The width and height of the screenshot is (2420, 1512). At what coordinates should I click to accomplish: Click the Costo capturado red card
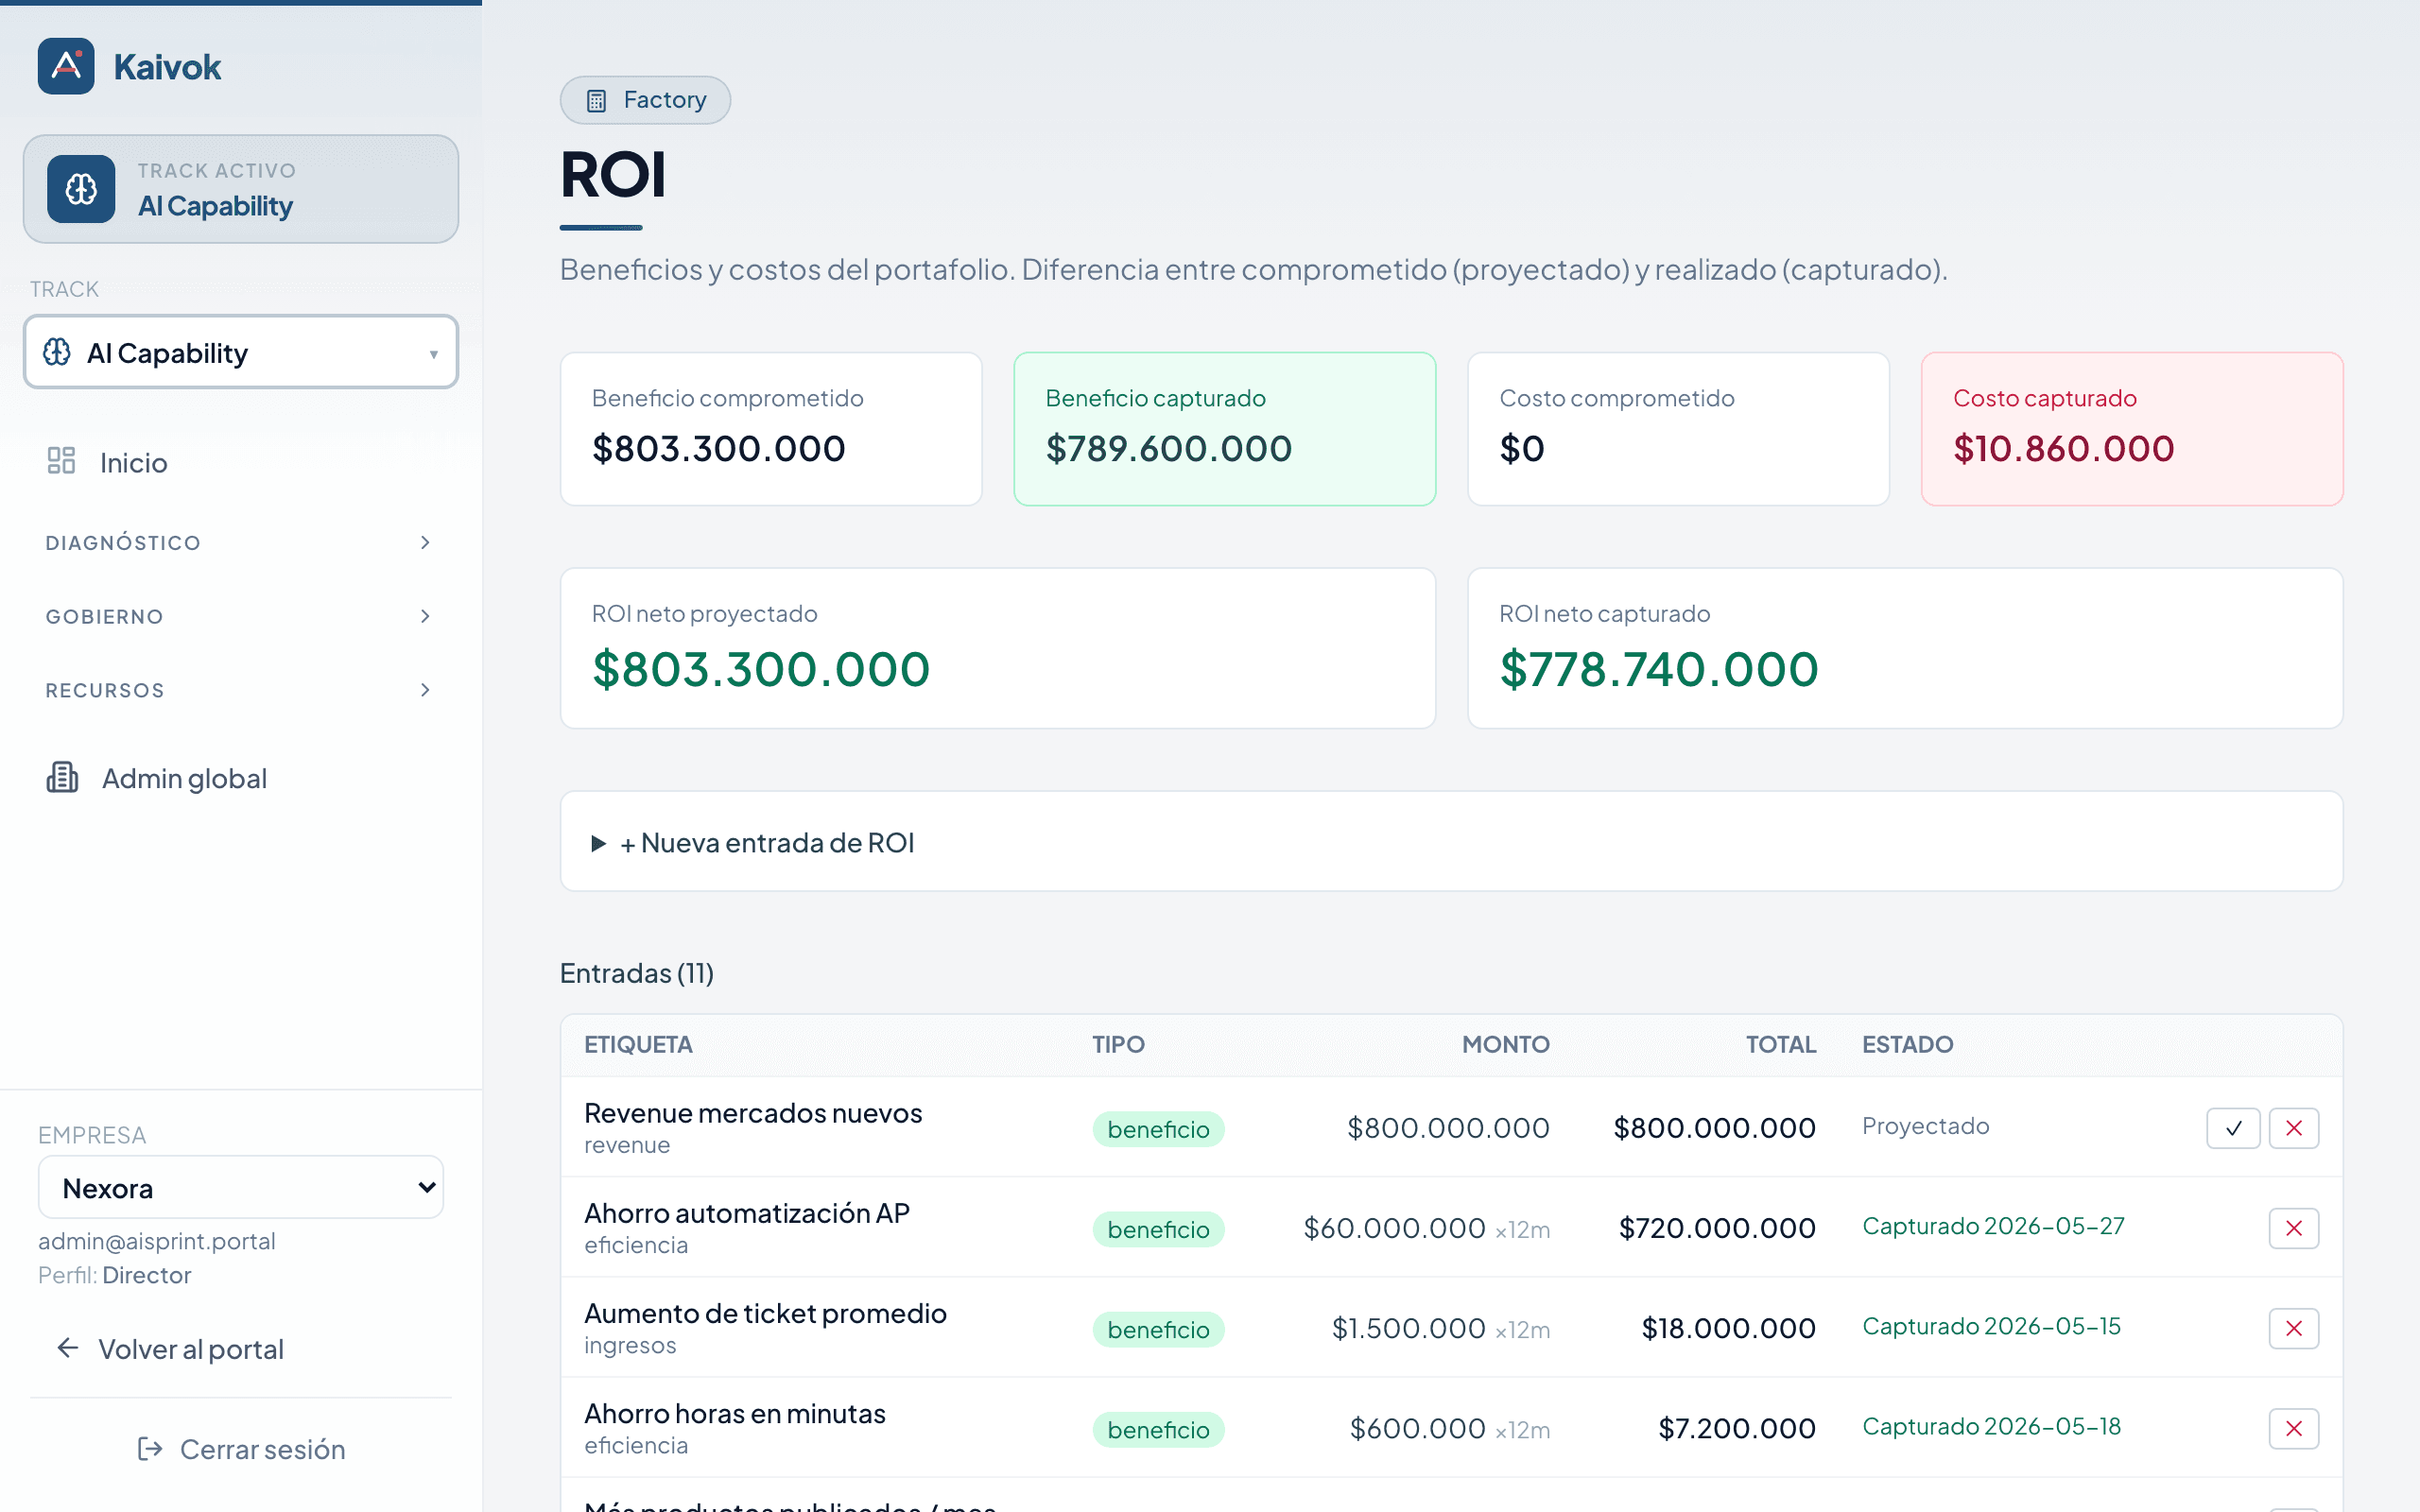2132,429
